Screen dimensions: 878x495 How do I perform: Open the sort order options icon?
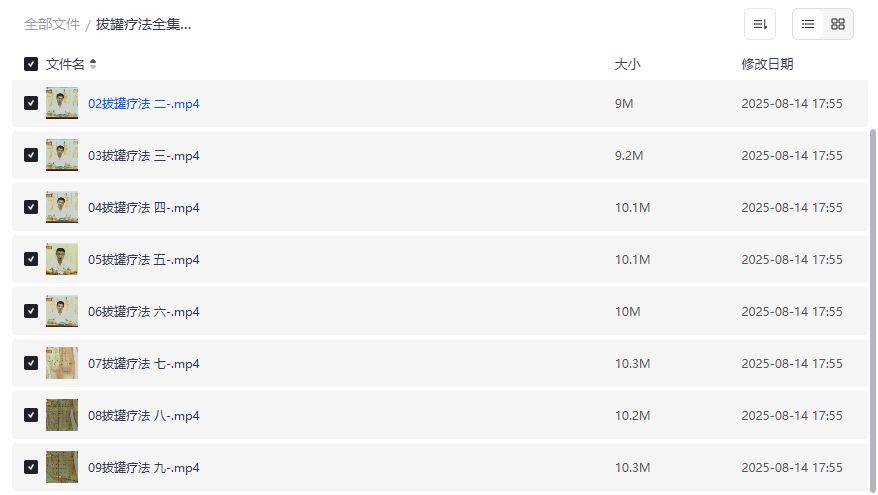(x=760, y=24)
